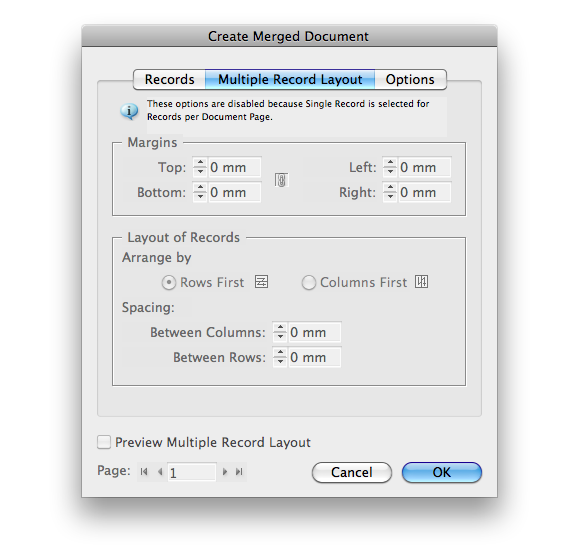Click the Rows First arrangement icon
Image resolution: width=580 pixels, height=552 pixels.
tap(262, 282)
